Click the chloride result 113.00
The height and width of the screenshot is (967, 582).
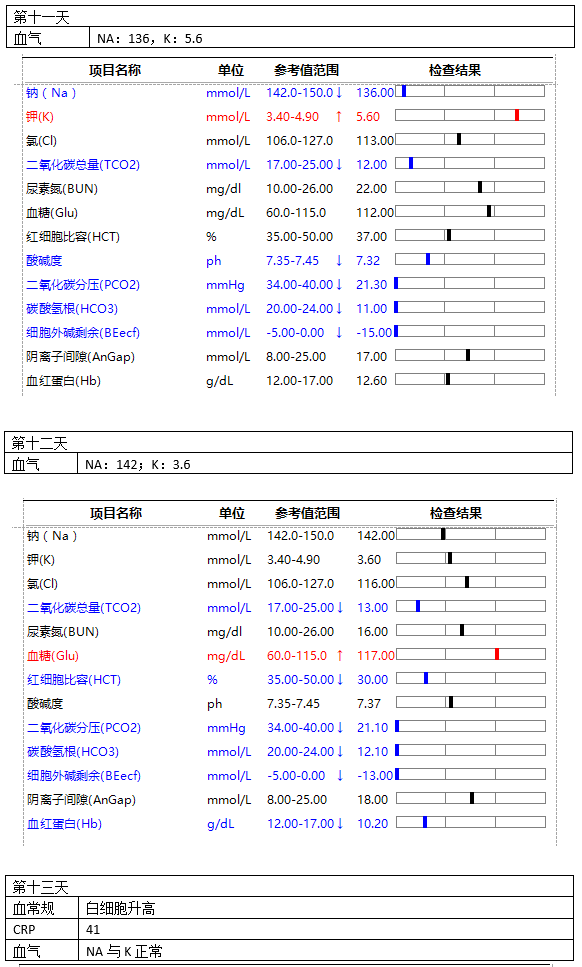pos(375,141)
